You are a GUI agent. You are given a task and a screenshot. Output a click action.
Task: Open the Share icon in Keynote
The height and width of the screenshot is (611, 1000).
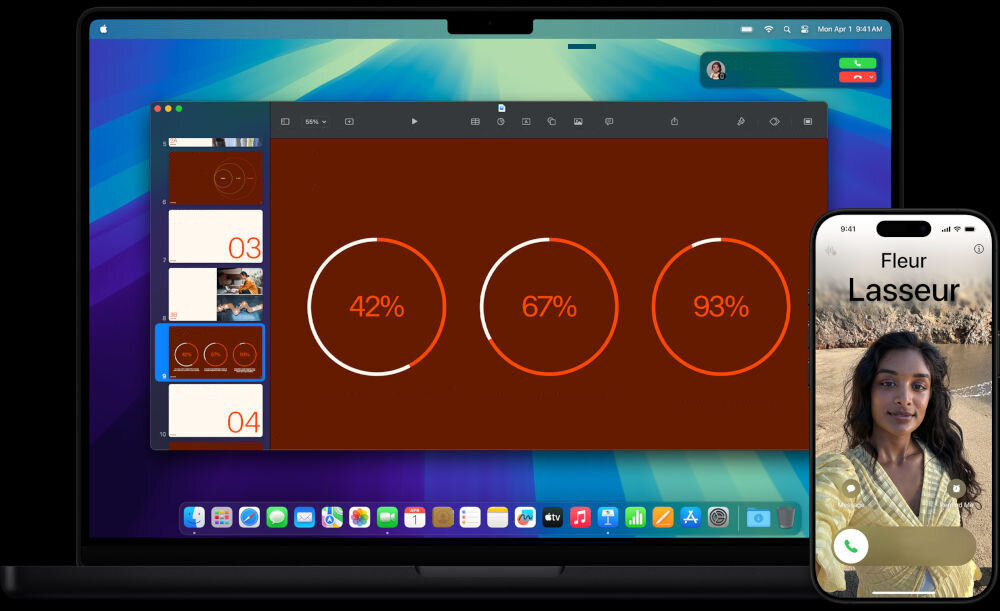(x=674, y=121)
